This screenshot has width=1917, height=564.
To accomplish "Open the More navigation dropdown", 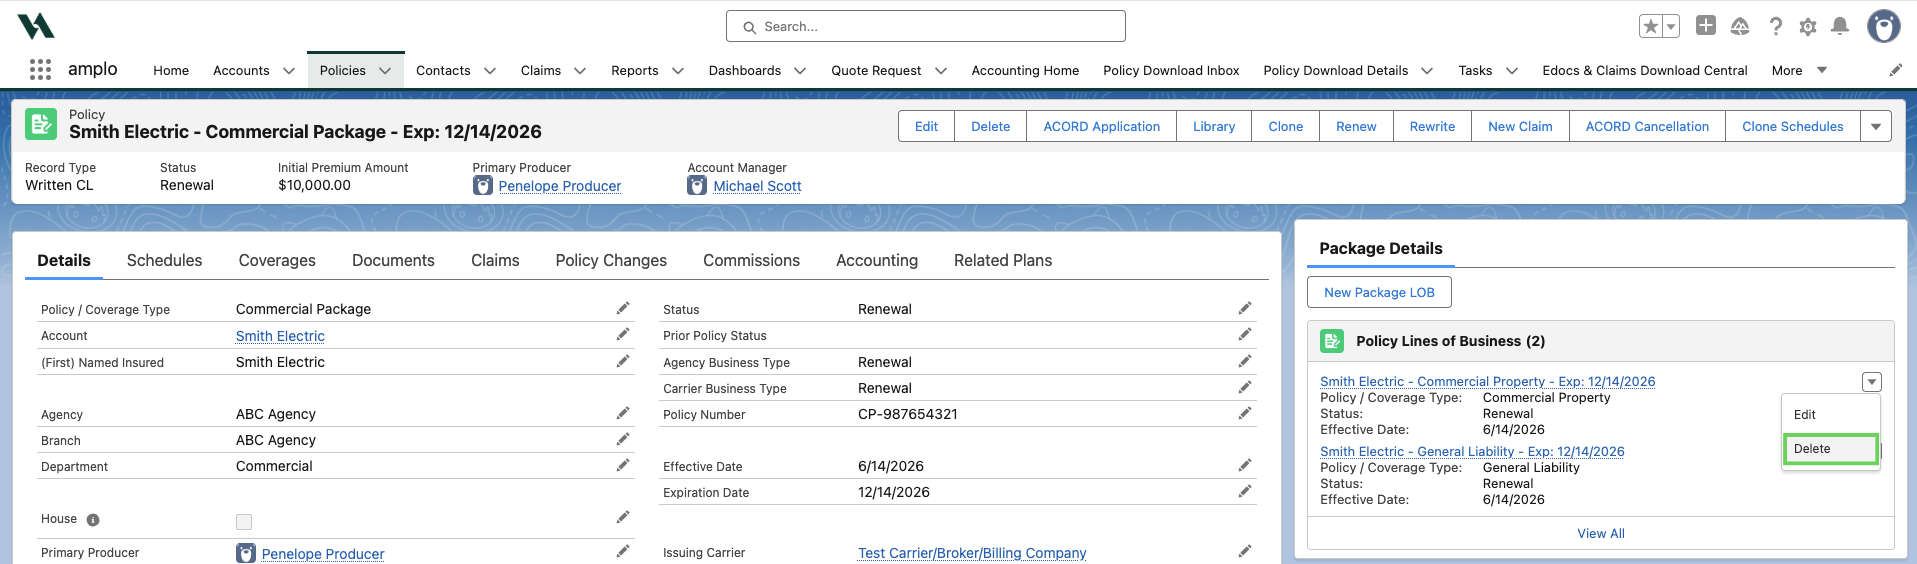I will [x=1799, y=70].
